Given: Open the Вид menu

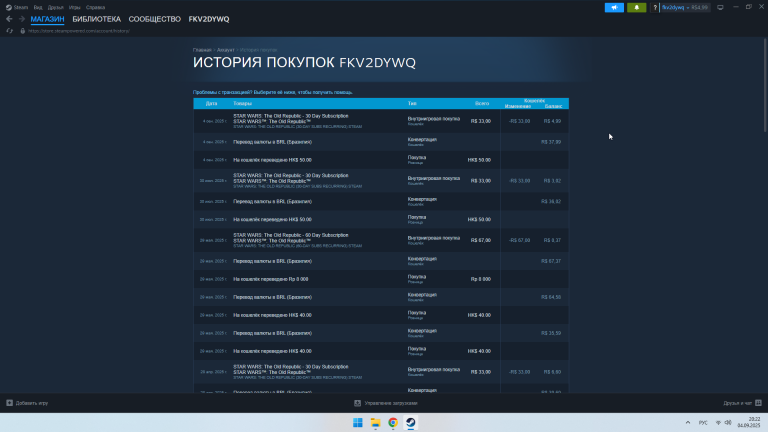Looking at the screenshot, I should point(38,7).
